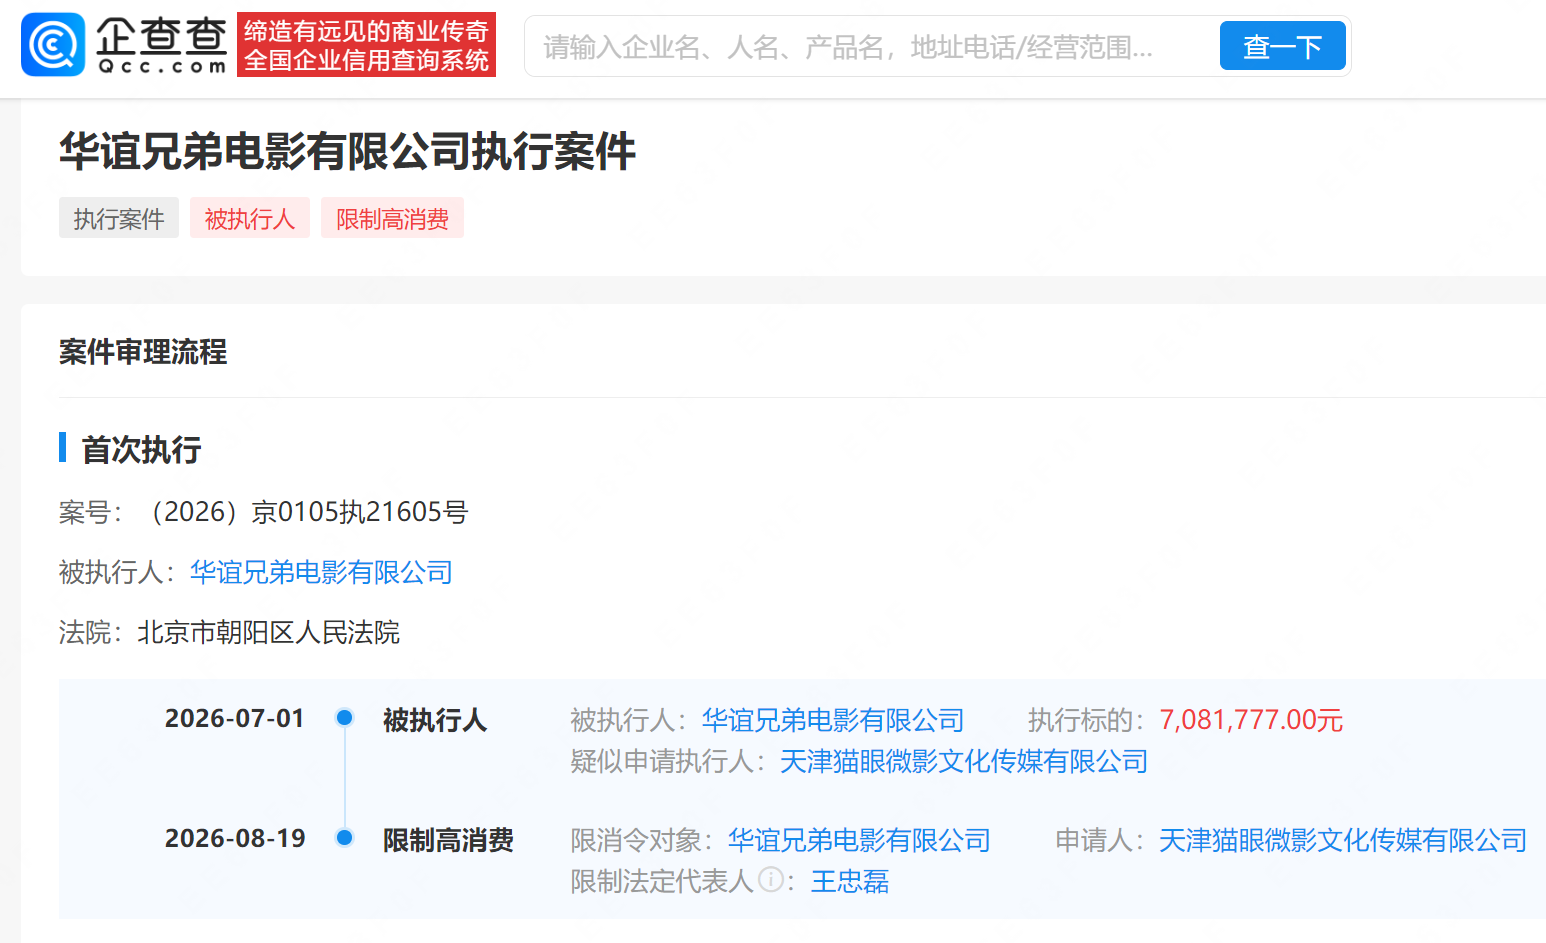
Task: Click the court name 北京市朝阳区人民法院
Action: 268,632
